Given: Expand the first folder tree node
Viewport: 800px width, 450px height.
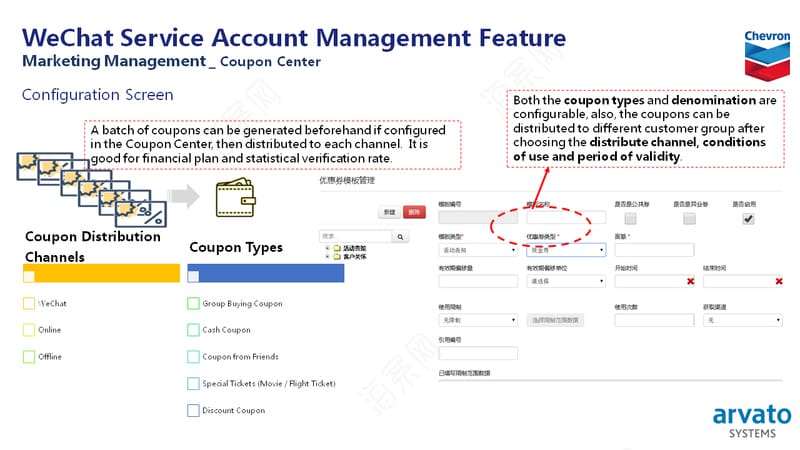Looking at the screenshot, I should (x=327, y=248).
